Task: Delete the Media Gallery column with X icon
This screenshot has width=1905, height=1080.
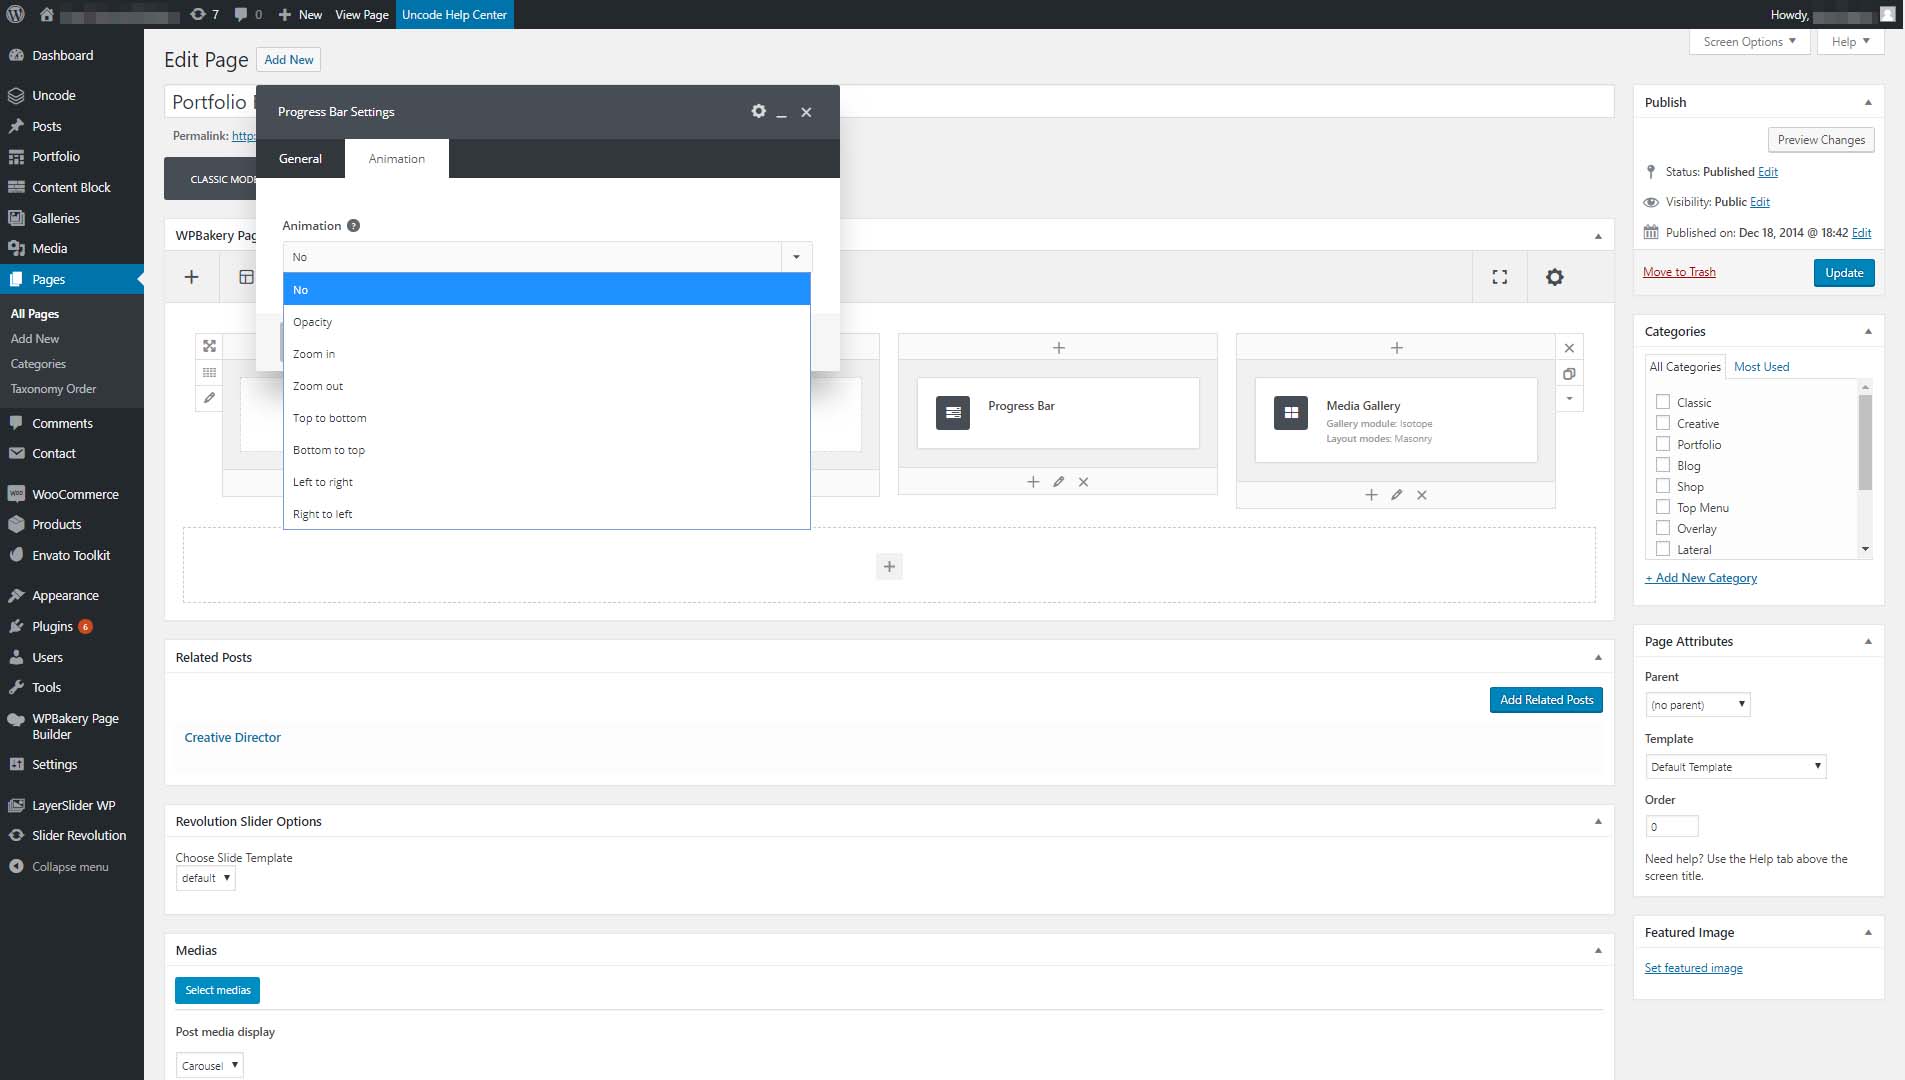Action: tap(1421, 495)
